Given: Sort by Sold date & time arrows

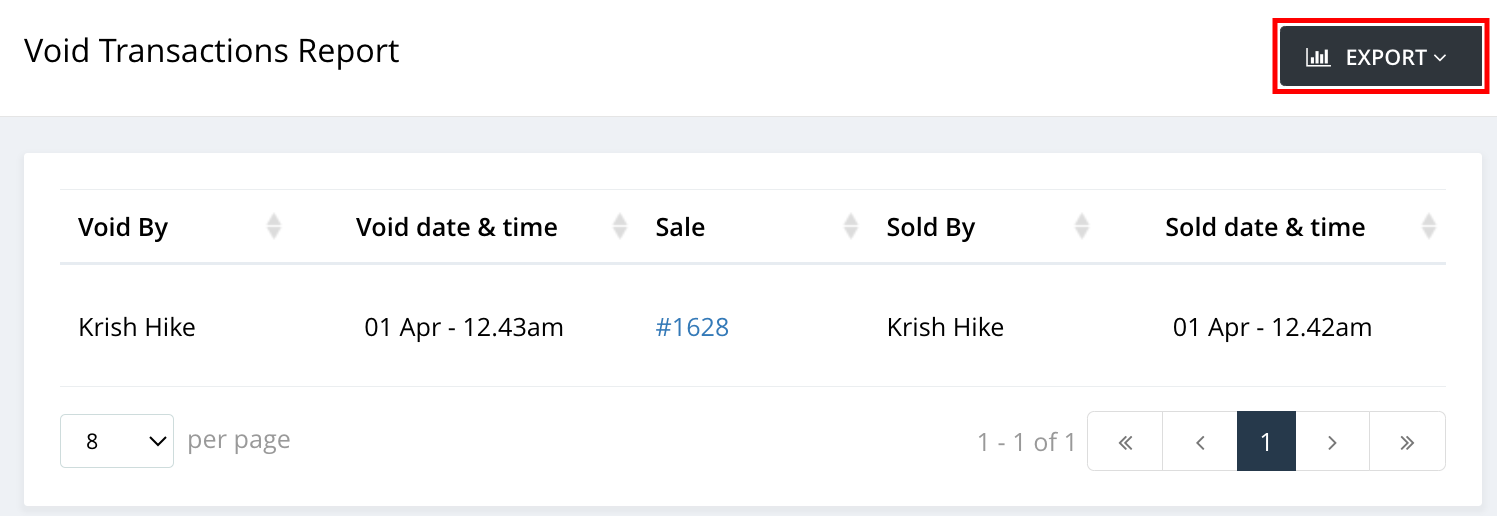Looking at the screenshot, I should [x=1429, y=227].
